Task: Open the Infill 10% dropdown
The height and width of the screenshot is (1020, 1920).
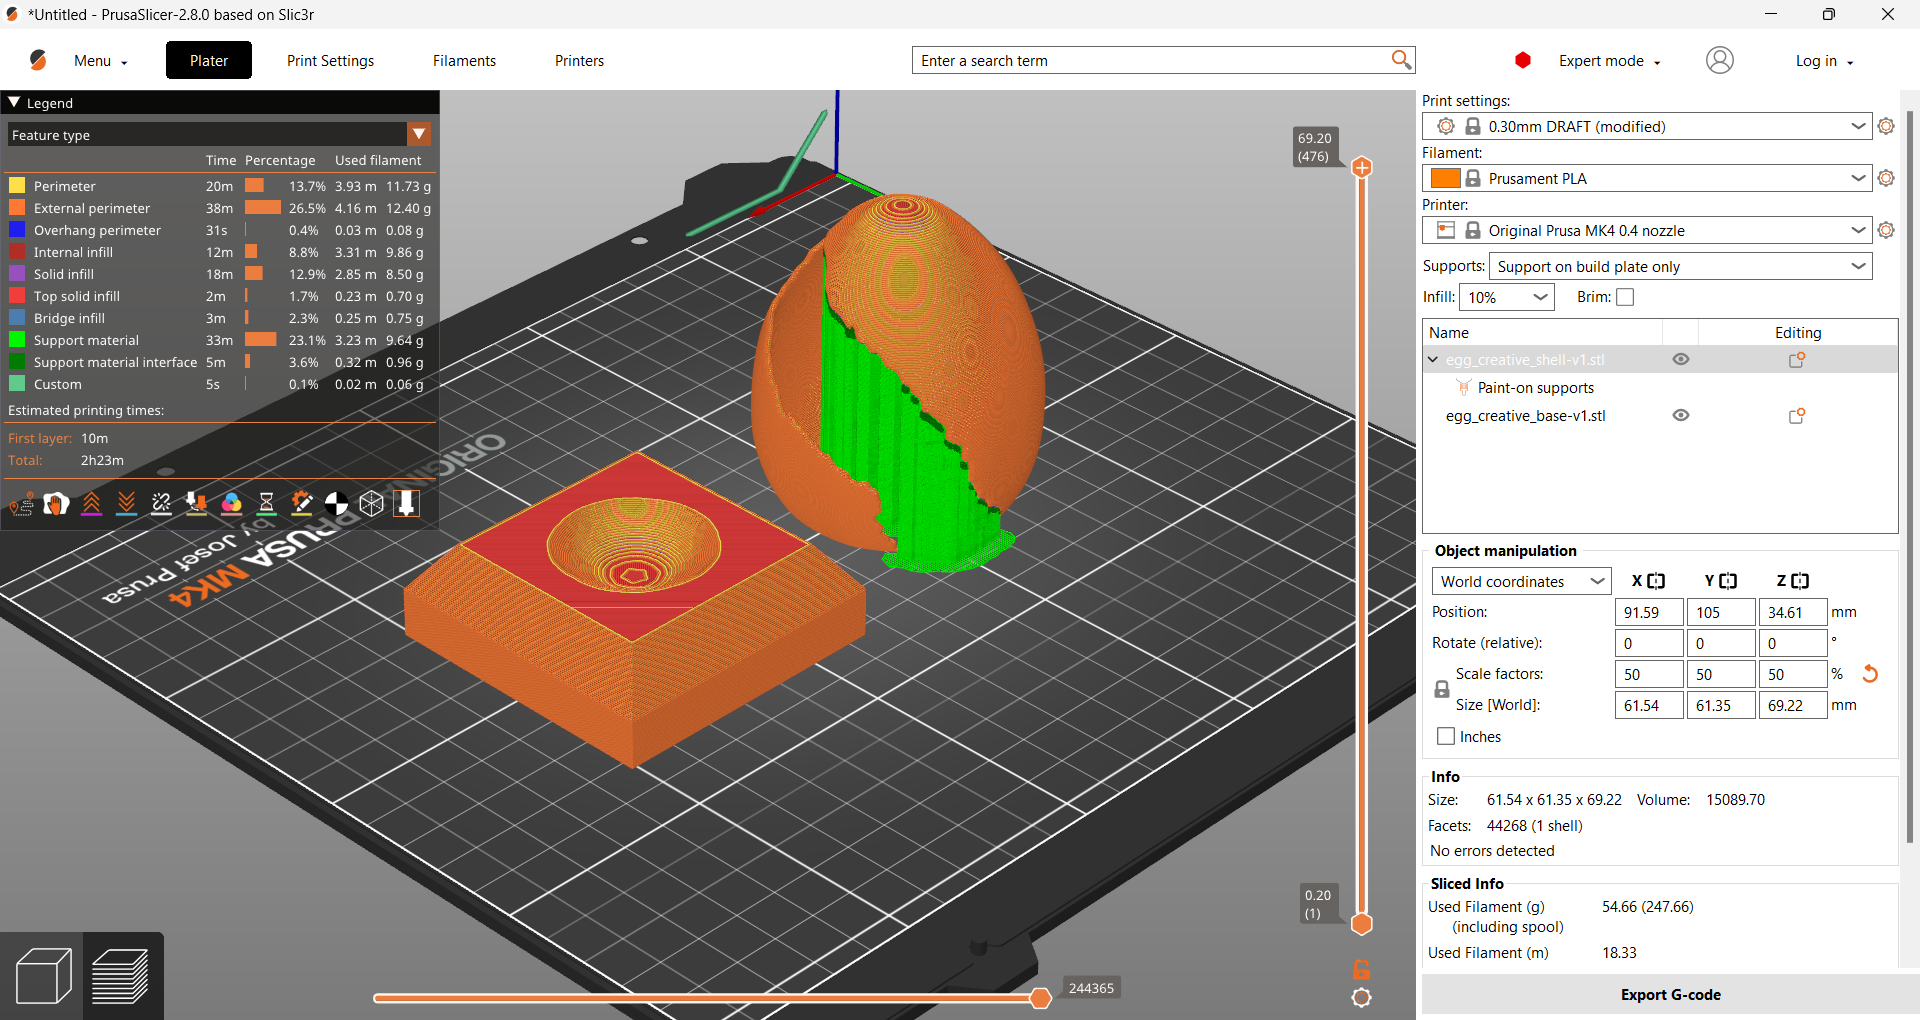Action: point(1507,297)
